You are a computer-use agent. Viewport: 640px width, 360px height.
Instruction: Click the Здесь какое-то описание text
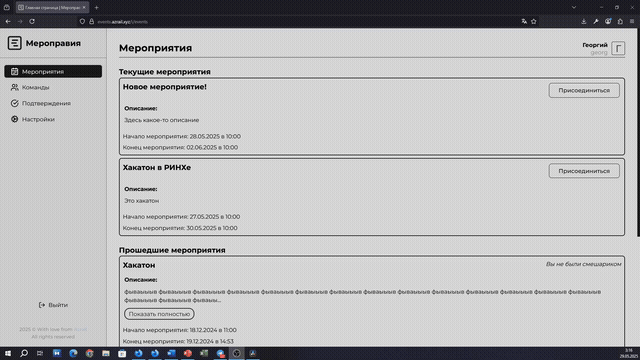pyautogui.click(x=162, y=120)
